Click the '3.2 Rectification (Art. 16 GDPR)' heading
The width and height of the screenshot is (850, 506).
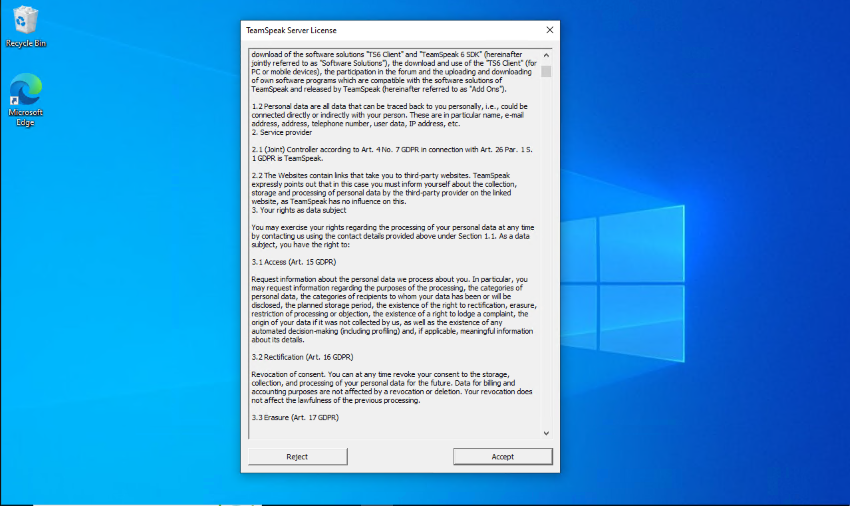302,356
